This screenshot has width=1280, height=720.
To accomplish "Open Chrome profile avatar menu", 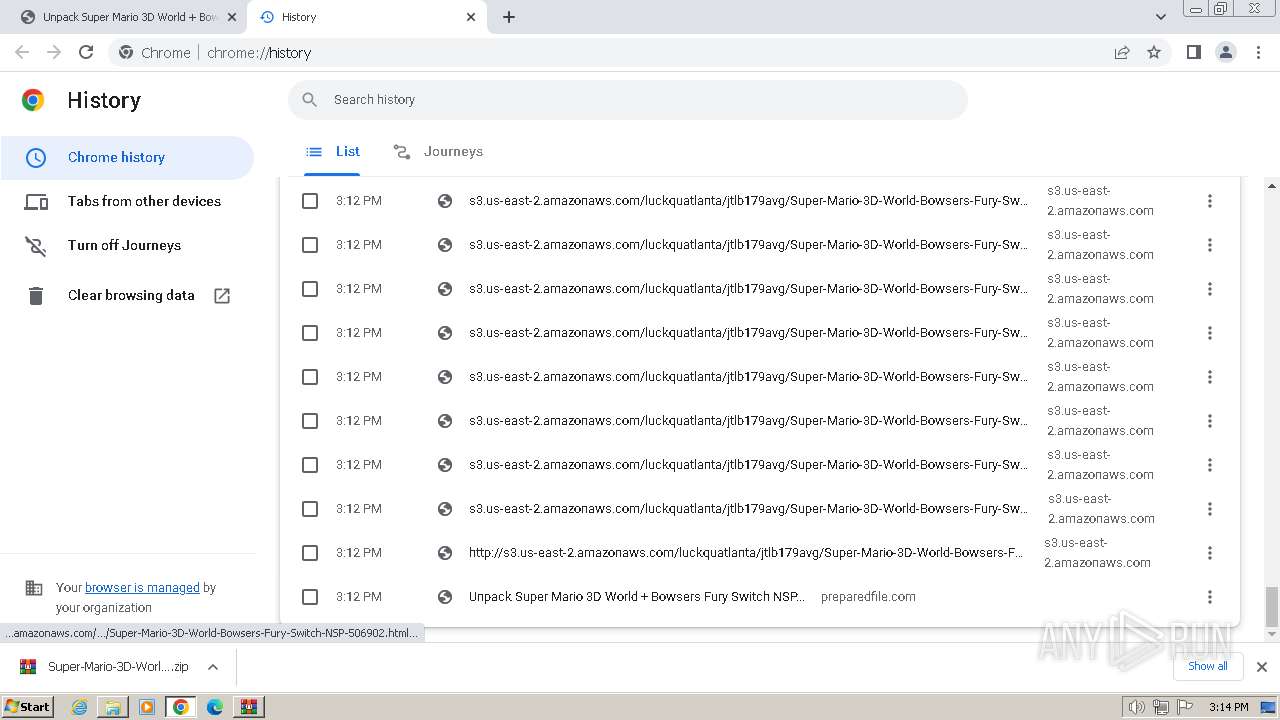I will (x=1225, y=52).
